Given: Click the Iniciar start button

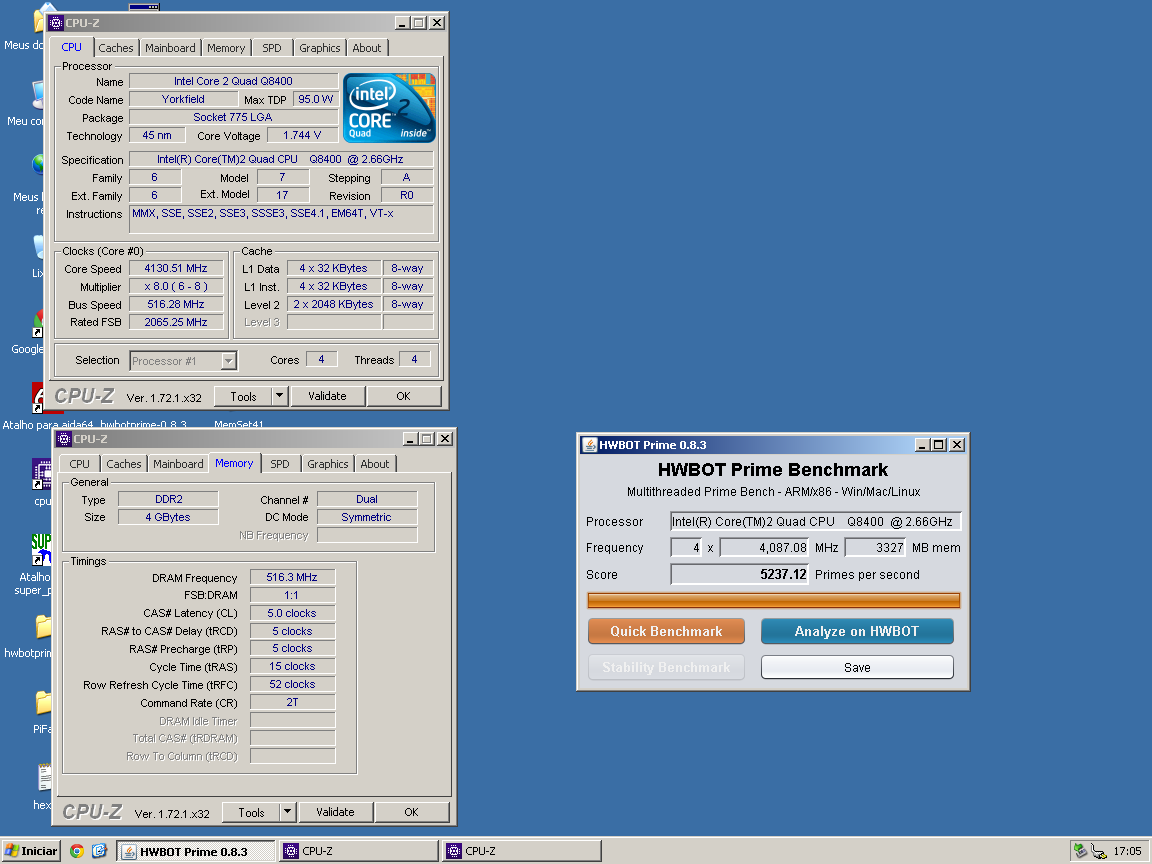Looking at the screenshot, I should click(31, 851).
